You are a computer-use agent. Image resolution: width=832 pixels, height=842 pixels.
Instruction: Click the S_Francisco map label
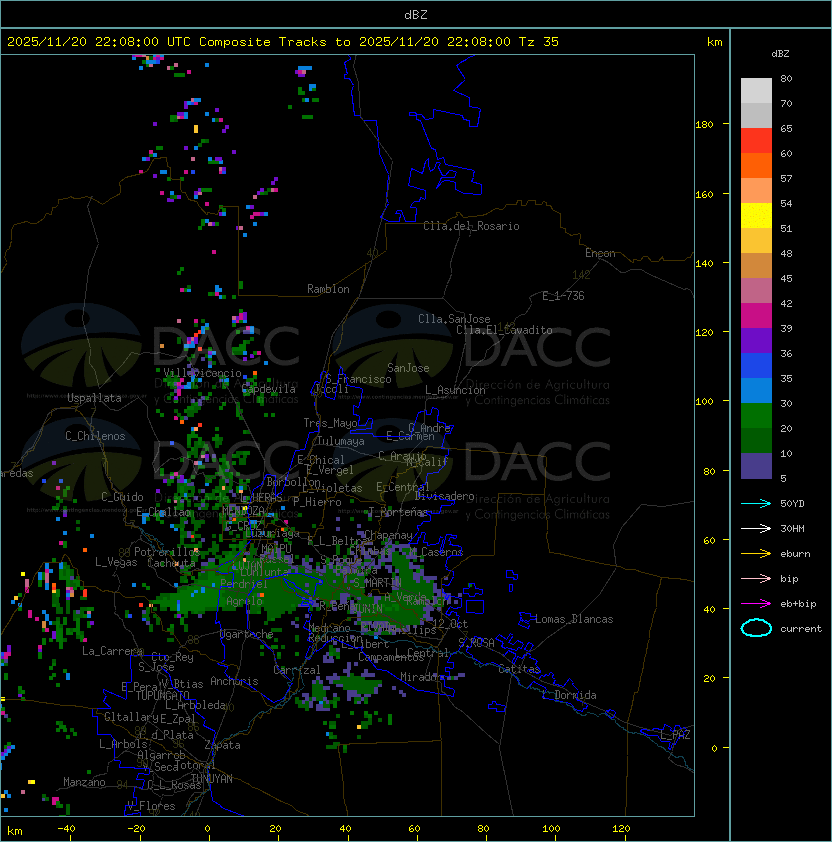point(358,379)
